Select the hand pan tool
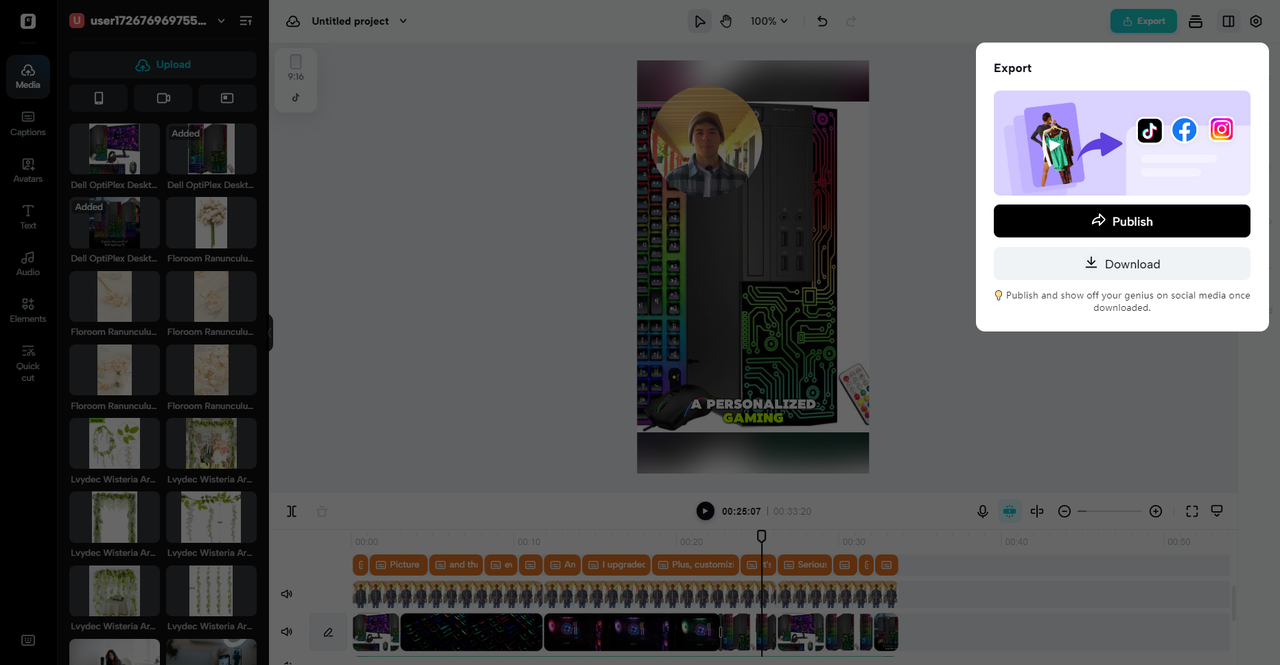Screen dimensions: 1280x665 (727, 21)
